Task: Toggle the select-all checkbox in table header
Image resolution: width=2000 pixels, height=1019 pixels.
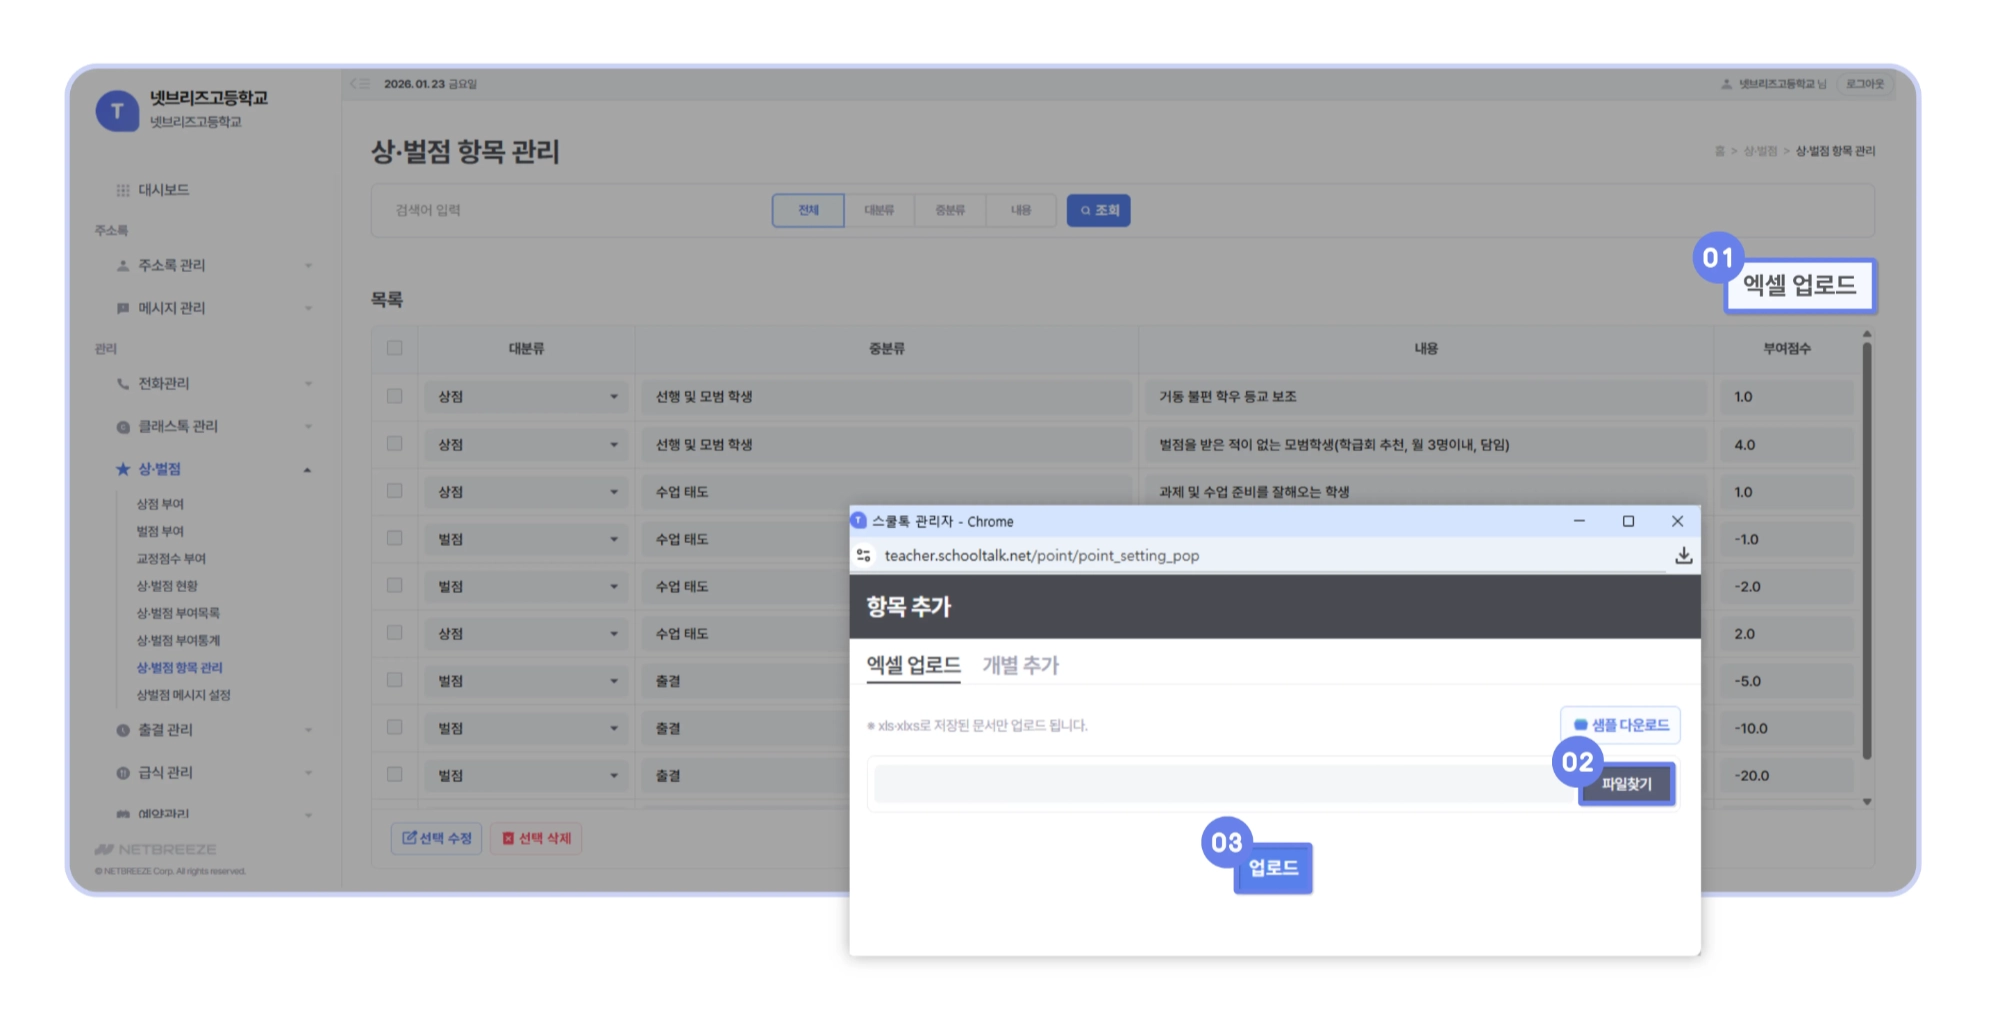Action: point(395,348)
